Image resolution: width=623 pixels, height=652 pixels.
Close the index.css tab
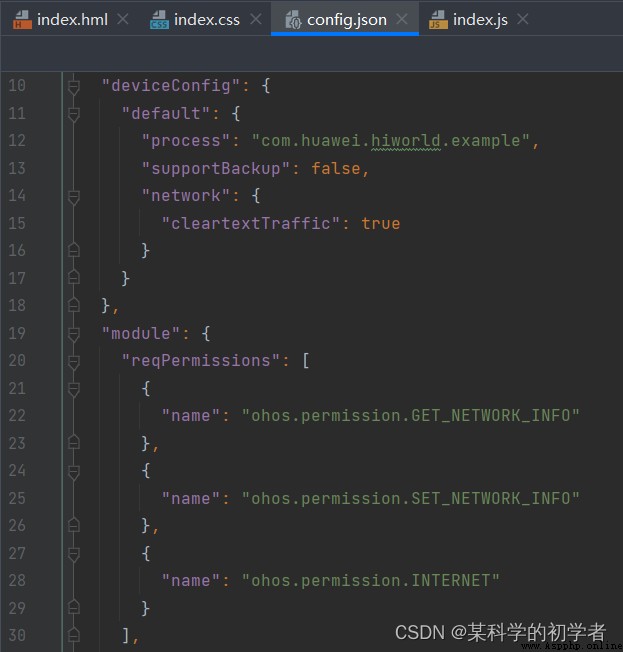(256, 19)
